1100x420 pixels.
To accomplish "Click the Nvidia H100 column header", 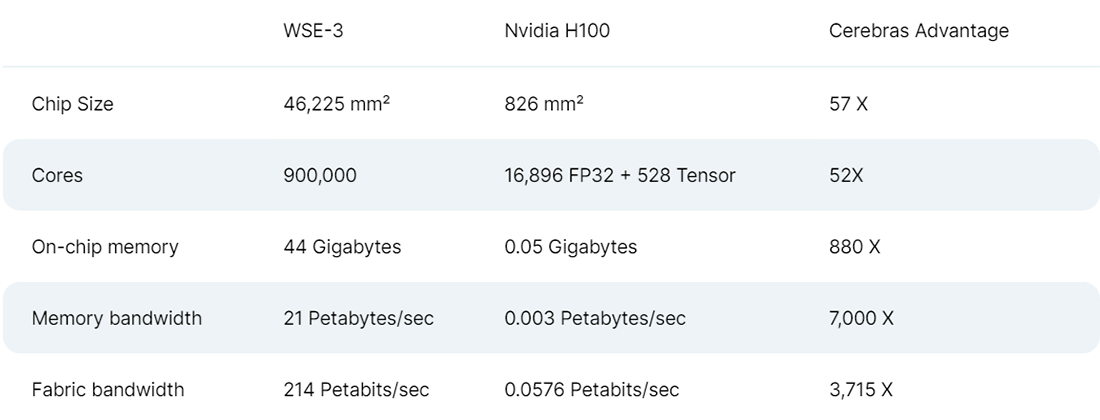I will click(x=557, y=31).
